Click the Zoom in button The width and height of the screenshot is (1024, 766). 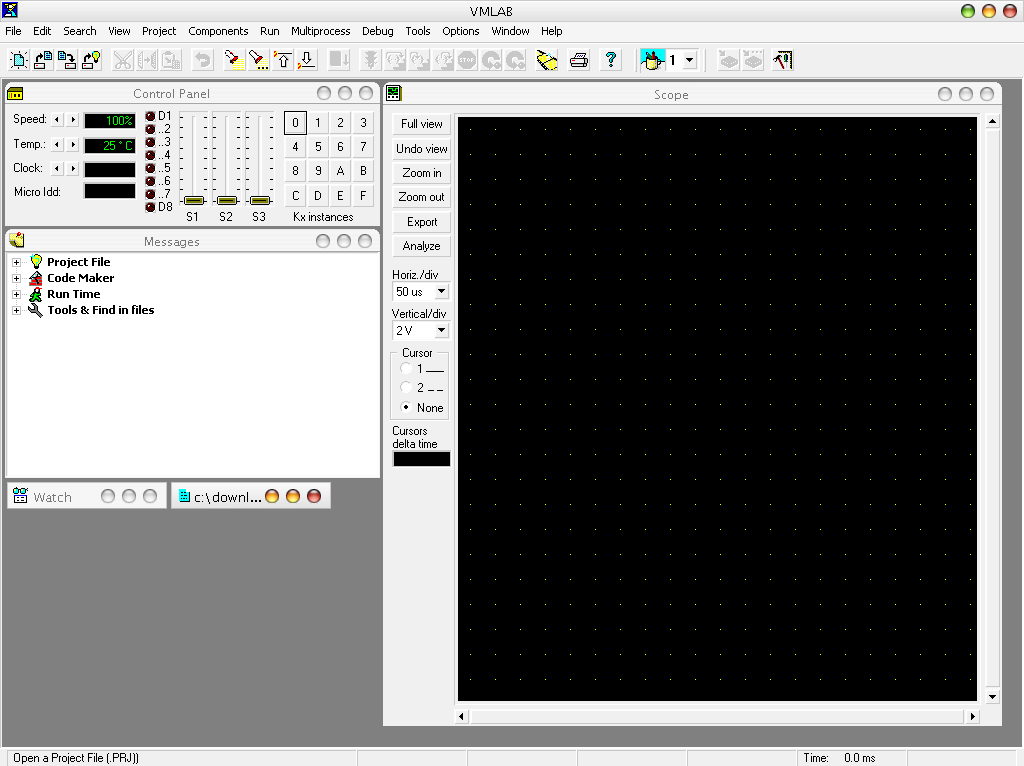coord(421,173)
